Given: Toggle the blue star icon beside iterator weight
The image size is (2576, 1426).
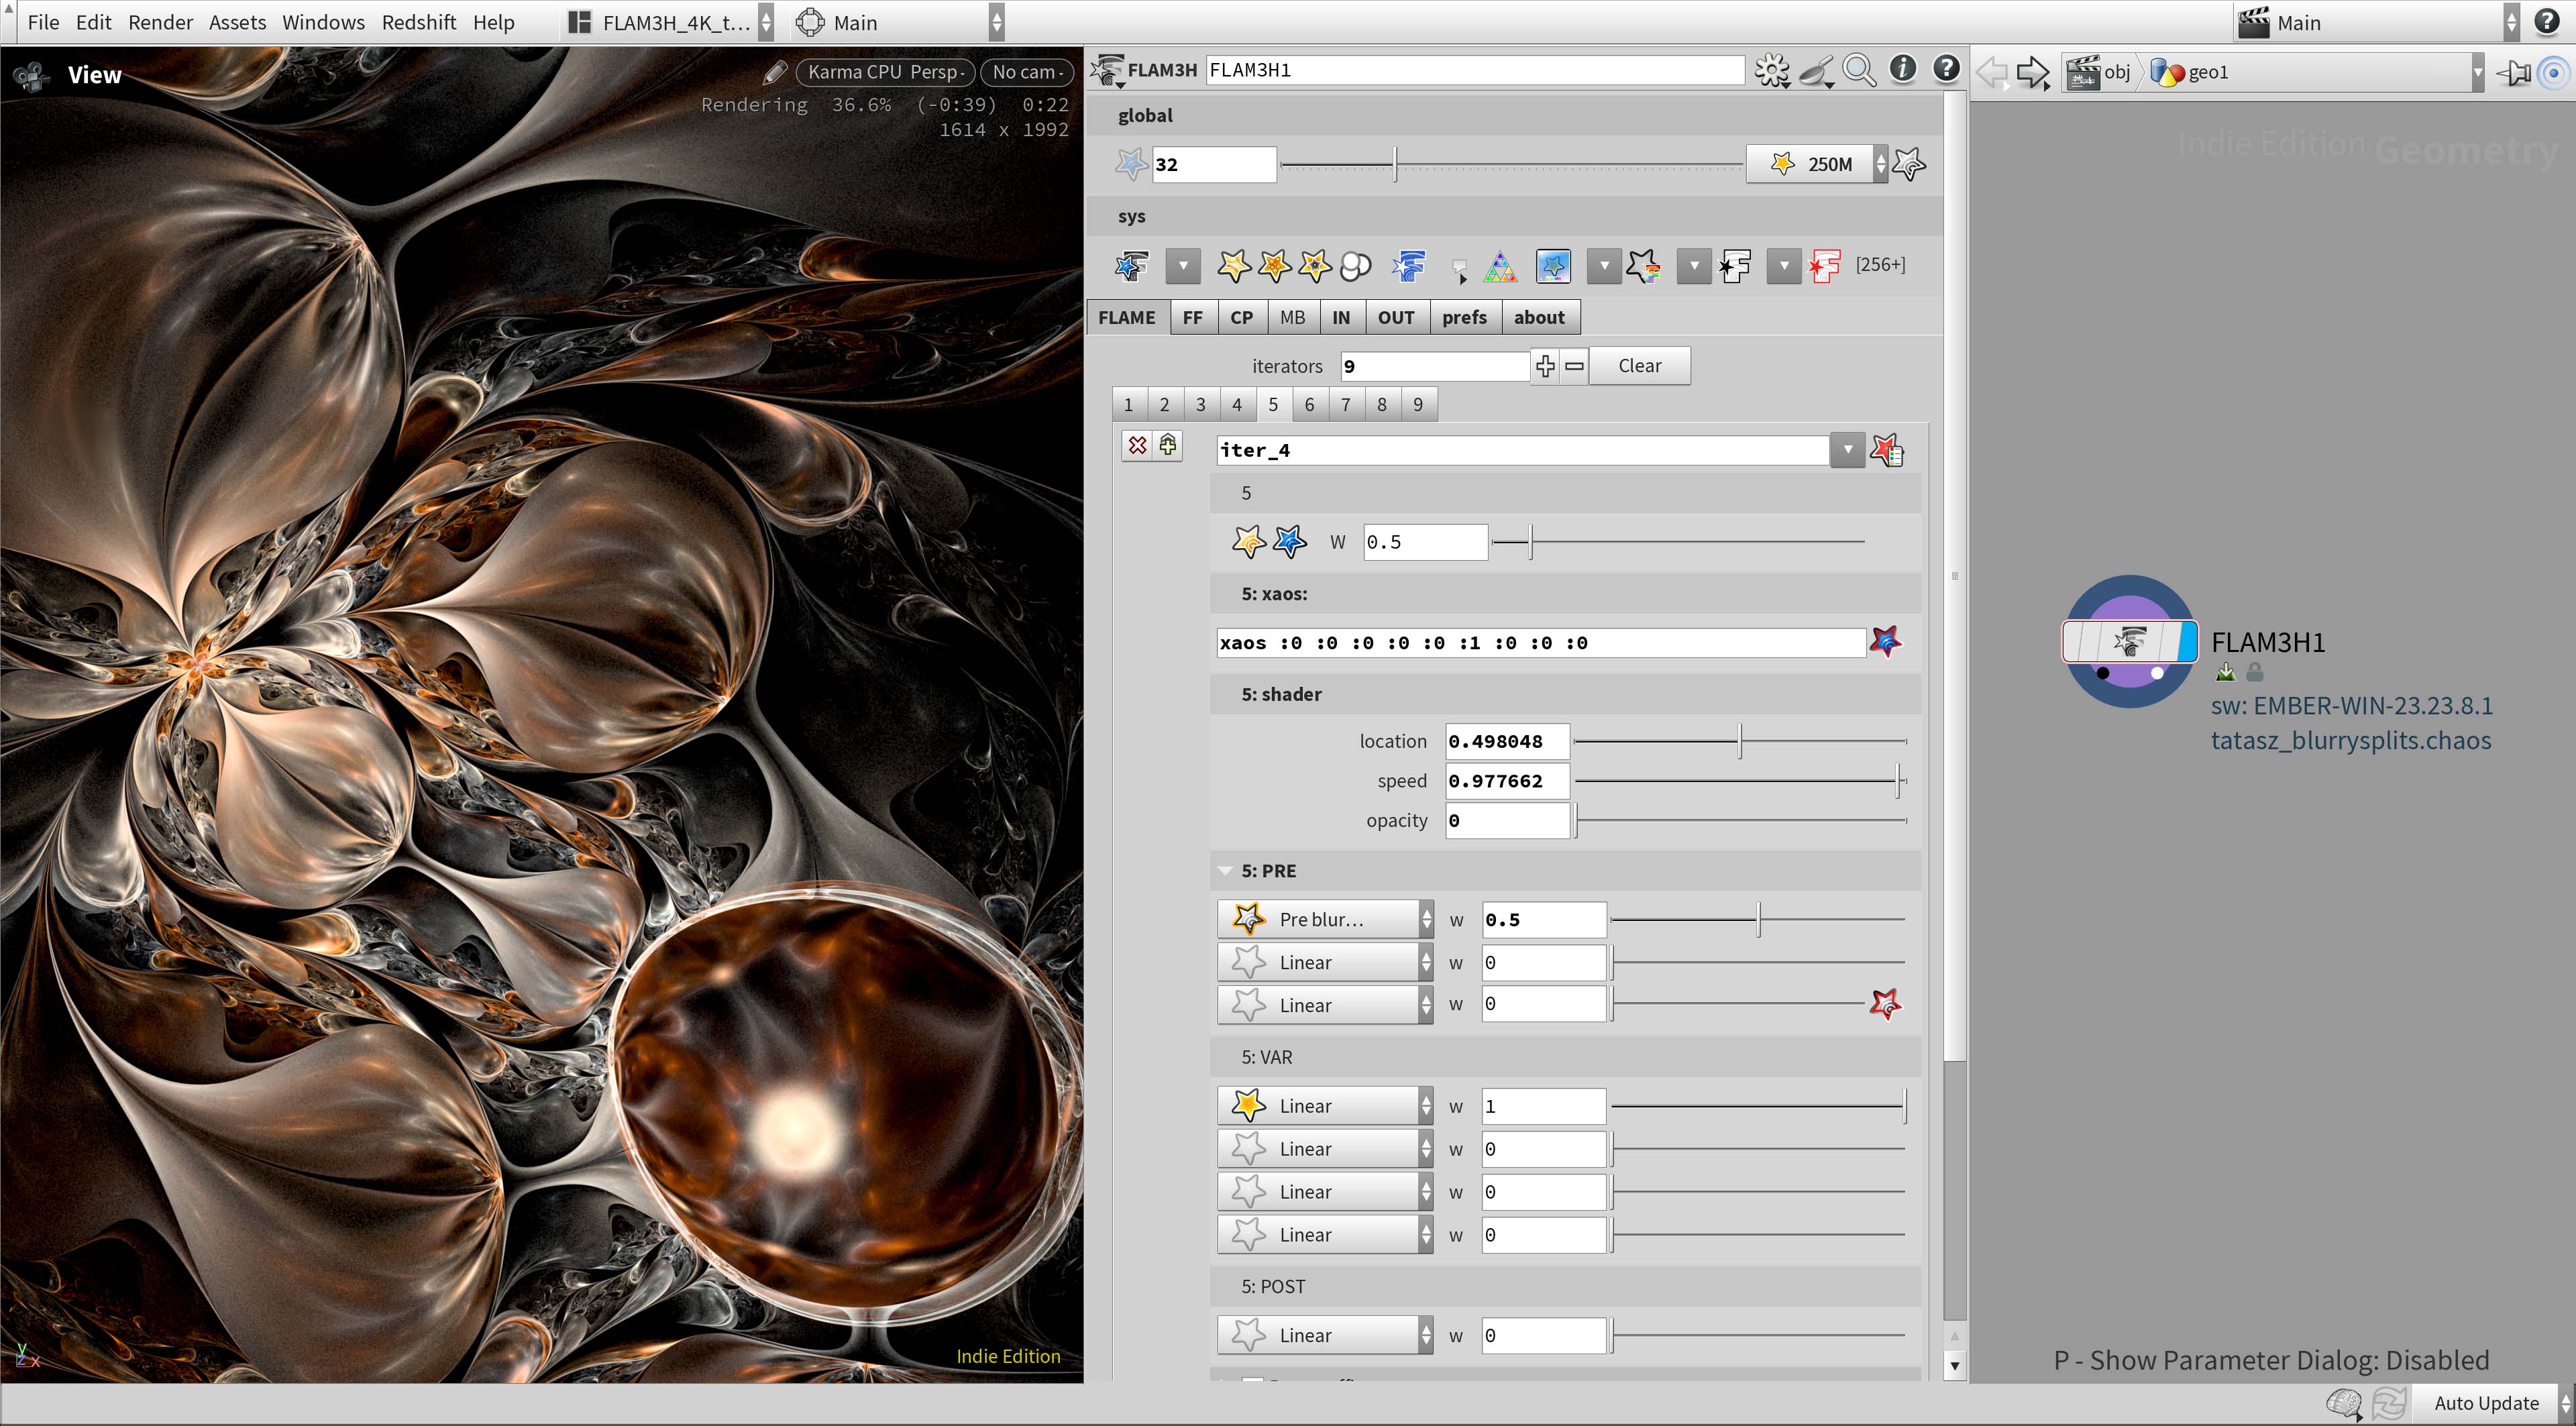Looking at the screenshot, I should [x=1289, y=542].
